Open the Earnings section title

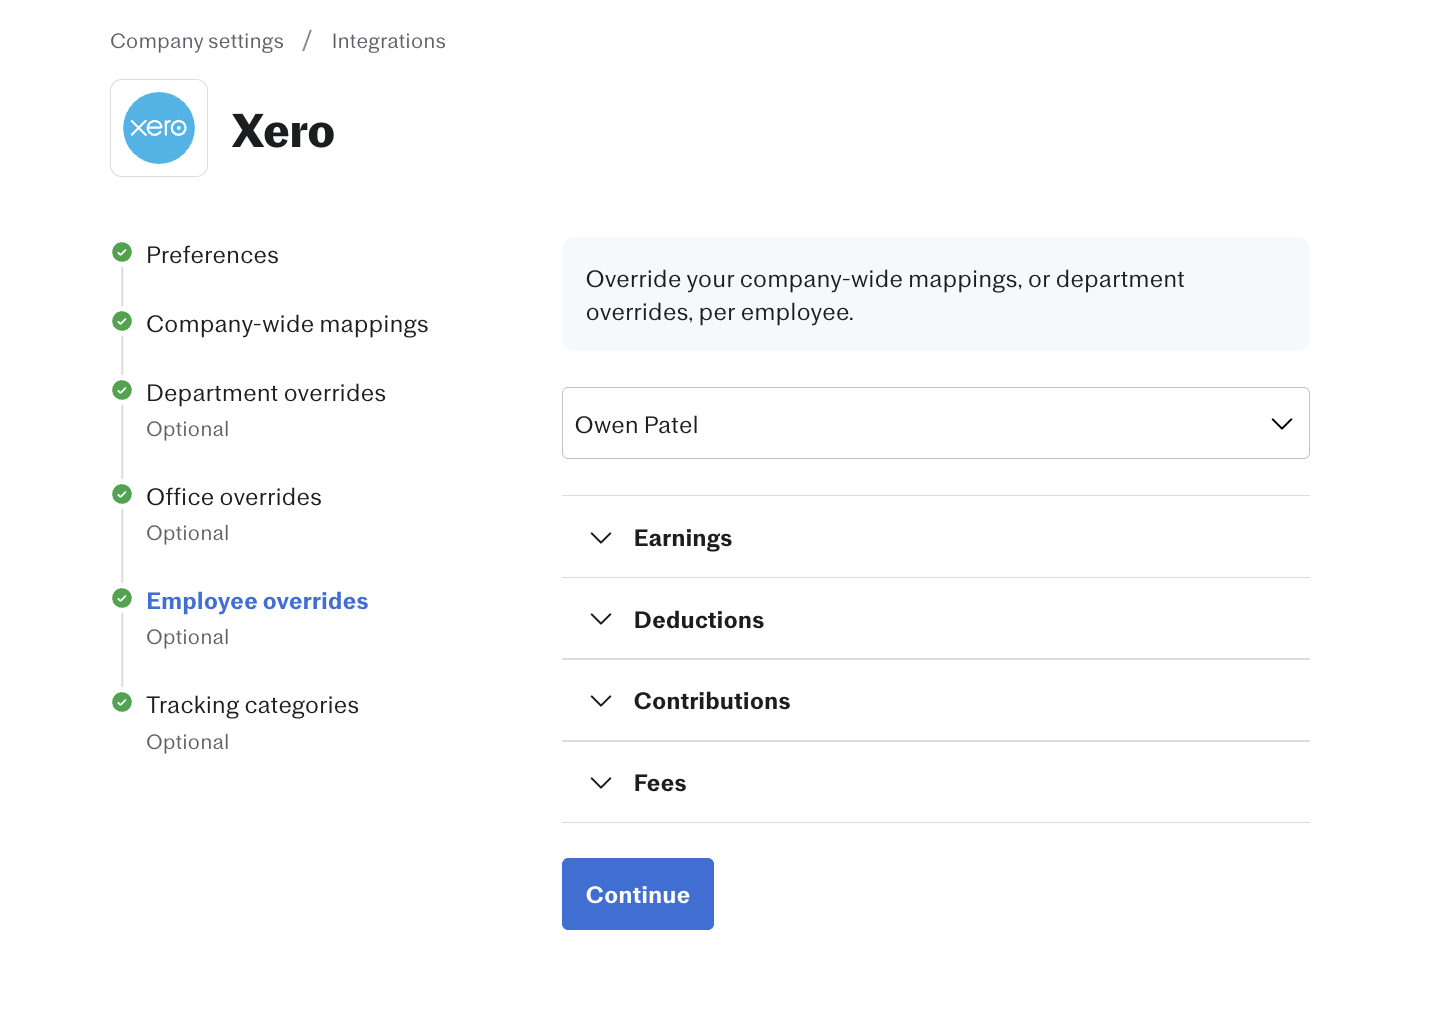(683, 538)
